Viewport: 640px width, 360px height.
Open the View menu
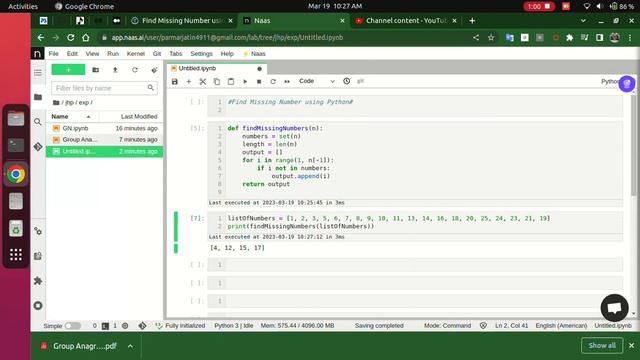(92, 54)
